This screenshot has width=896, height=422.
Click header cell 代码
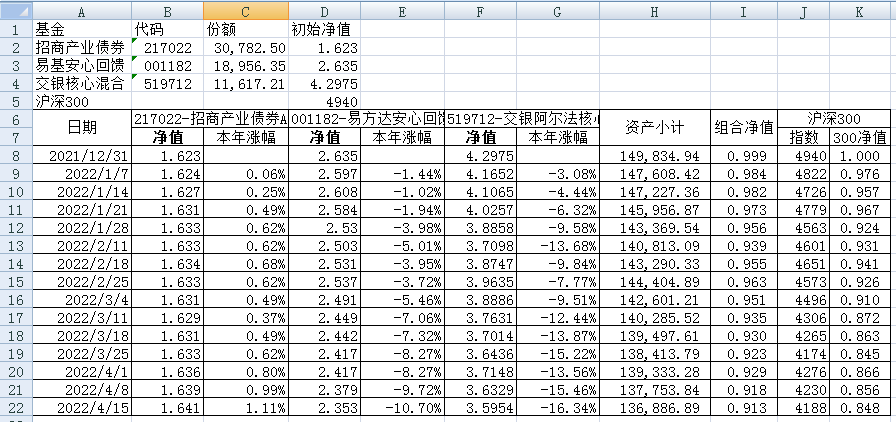(x=167, y=29)
